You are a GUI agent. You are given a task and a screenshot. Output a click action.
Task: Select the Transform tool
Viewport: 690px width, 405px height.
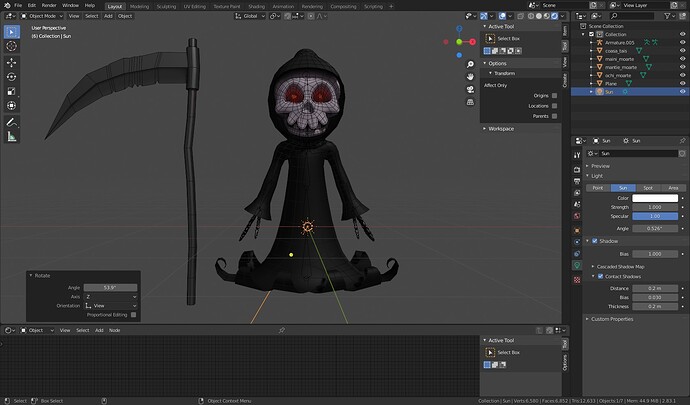pos(12,106)
